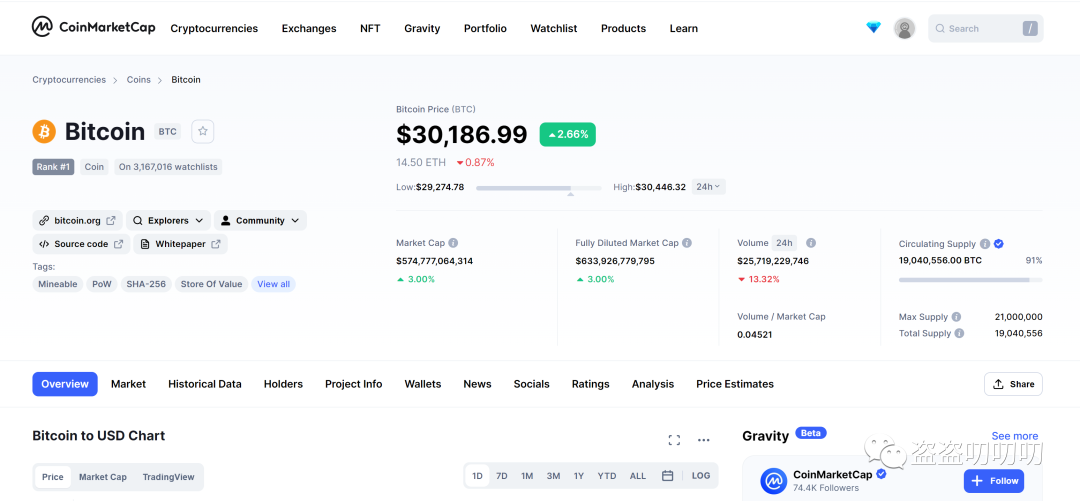Open the Volume 24h period selector
The width and height of the screenshot is (1080, 501).
(x=784, y=243)
